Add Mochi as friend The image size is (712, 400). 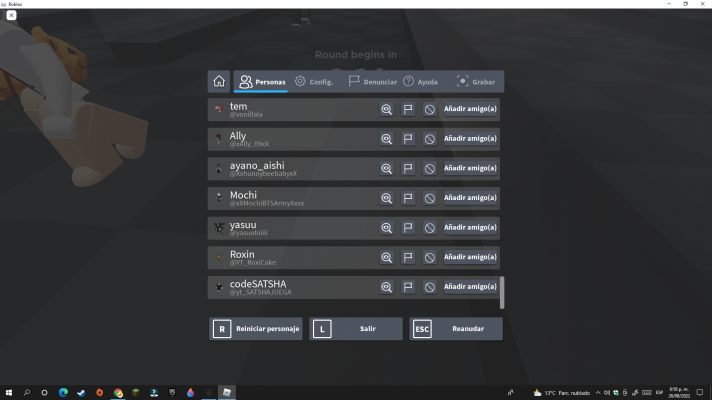tap(470, 198)
